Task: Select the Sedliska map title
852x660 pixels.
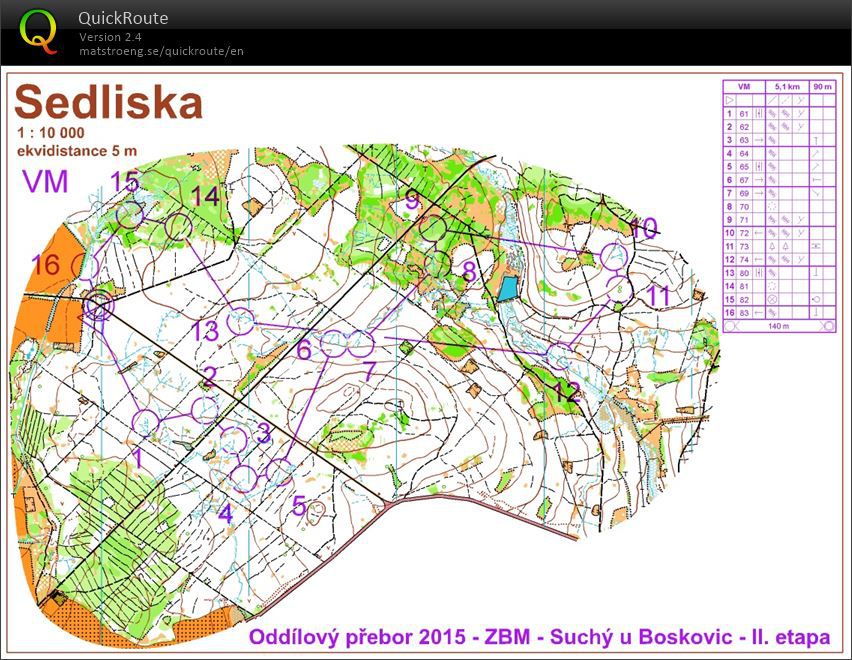Action: 109,102
